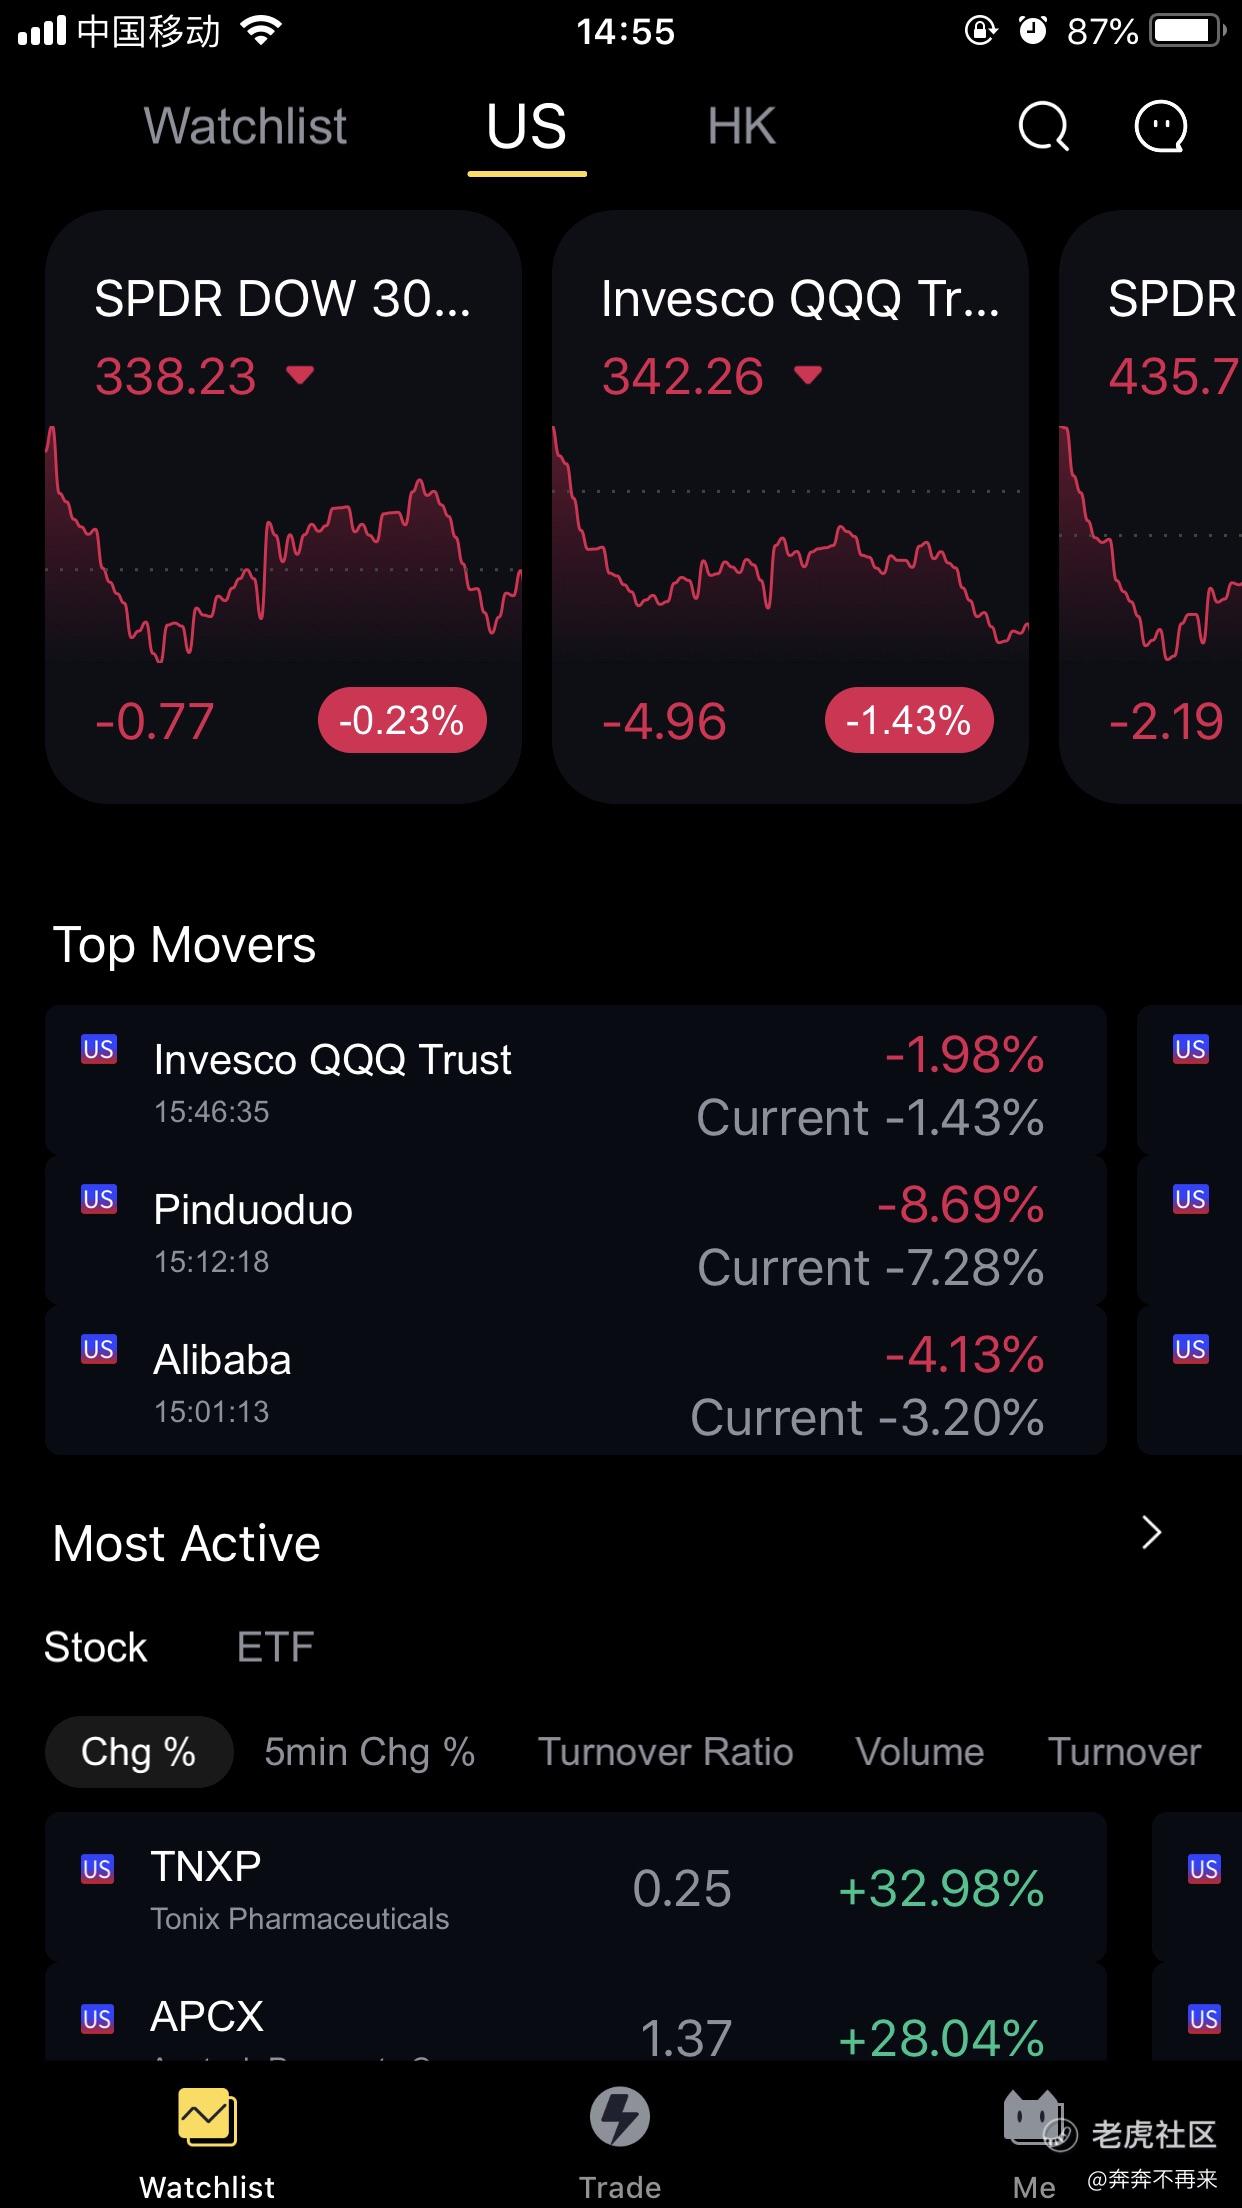Open the Invesco QQQ Trust chart card
The height and width of the screenshot is (2208, 1242).
point(790,506)
